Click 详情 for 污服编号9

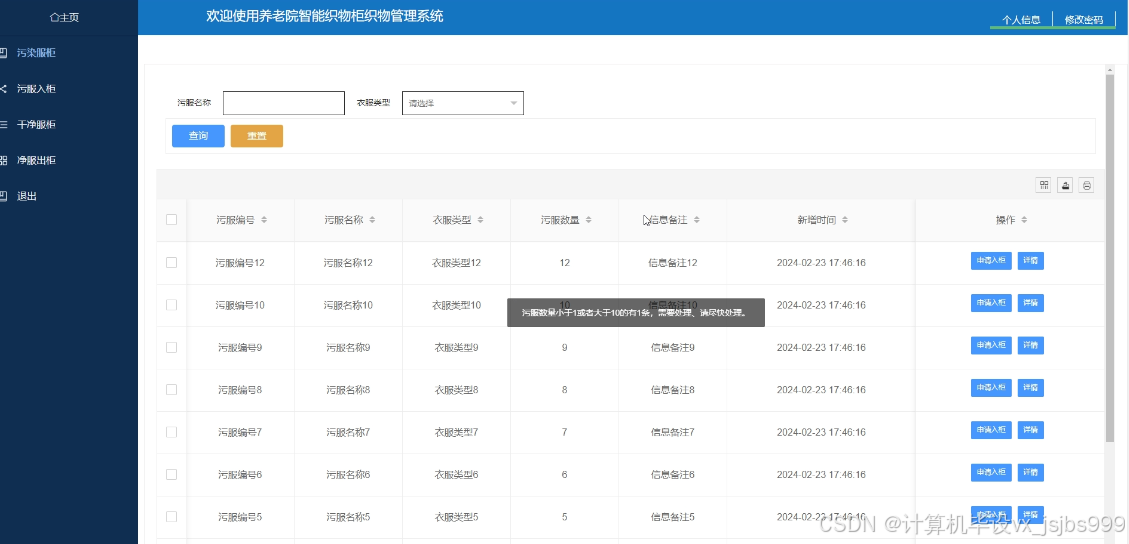pos(1030,345)
